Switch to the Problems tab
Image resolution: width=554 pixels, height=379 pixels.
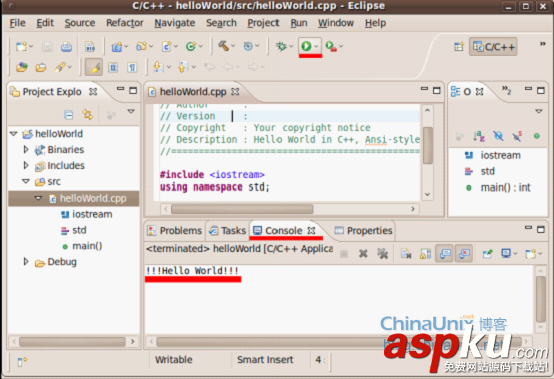[x=175, y=231]
